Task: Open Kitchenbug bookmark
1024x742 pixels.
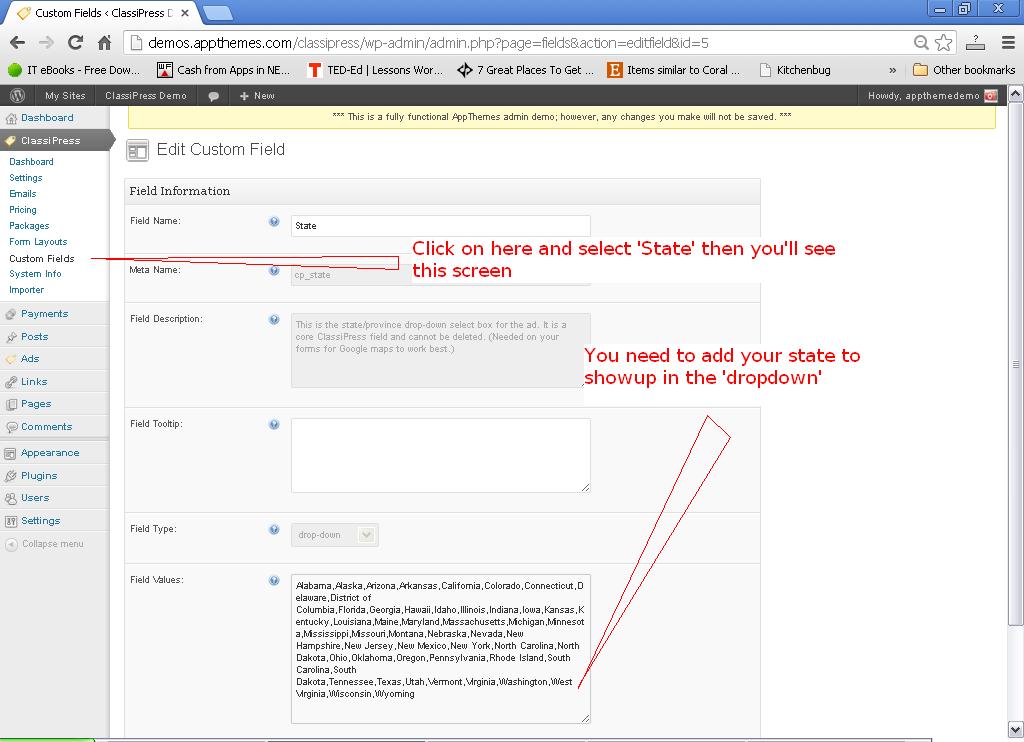Action: click(795, 70)
